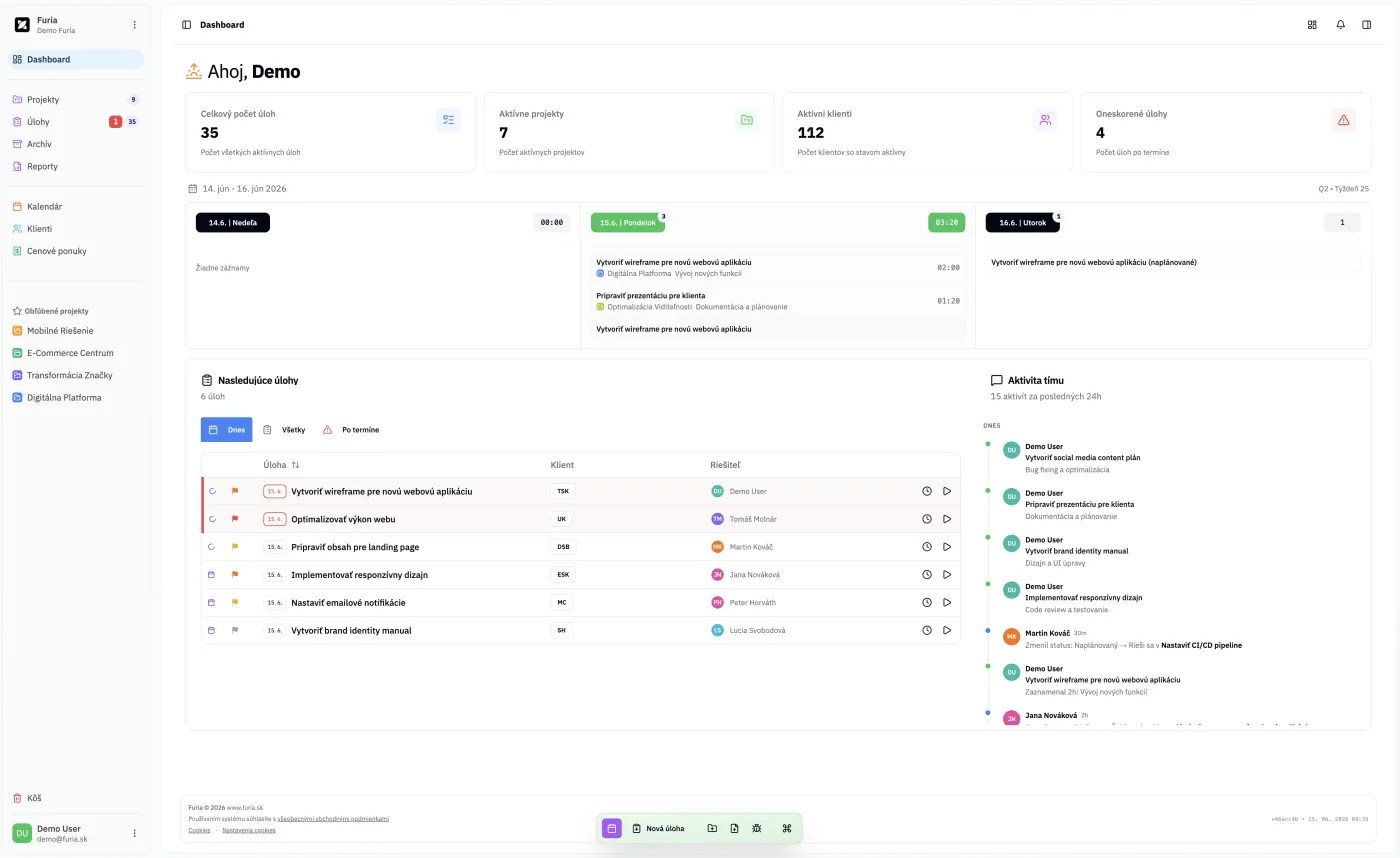Click Tomáš Molnár assignee

pyautogui.click(x=744, y=519)
